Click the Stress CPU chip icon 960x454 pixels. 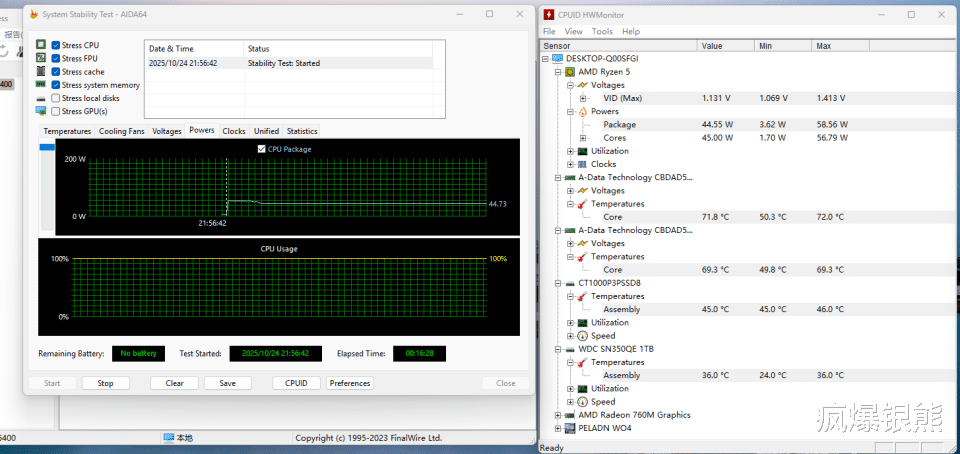pos(41,45)
